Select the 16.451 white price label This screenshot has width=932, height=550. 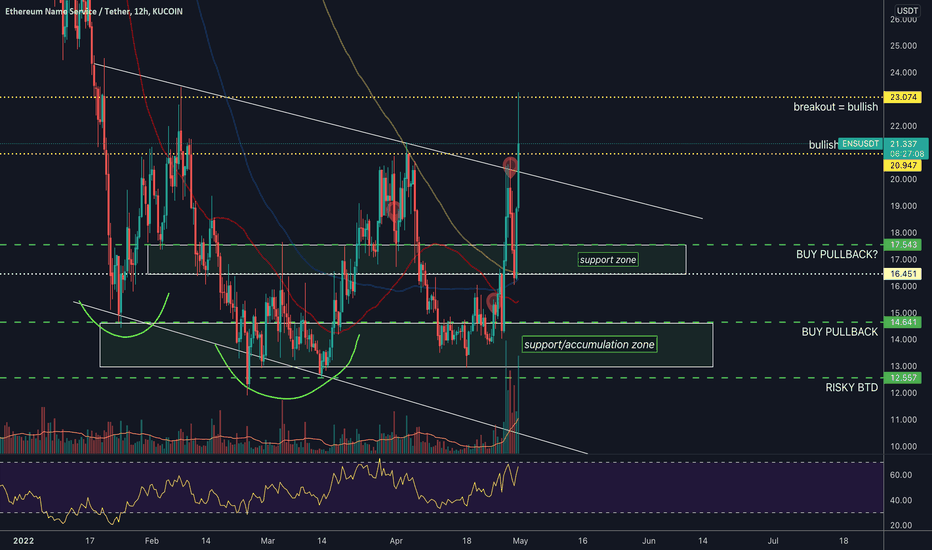coord(903,274)
